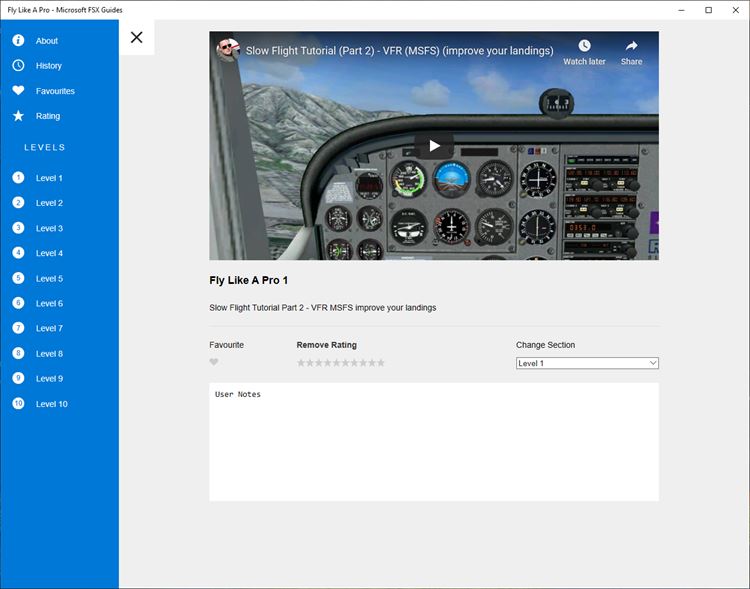This screenshot has height=589, width=750.
Task: Click the 'Slow Flight Tutorial Part 2' description text
Action: (322, 308)
